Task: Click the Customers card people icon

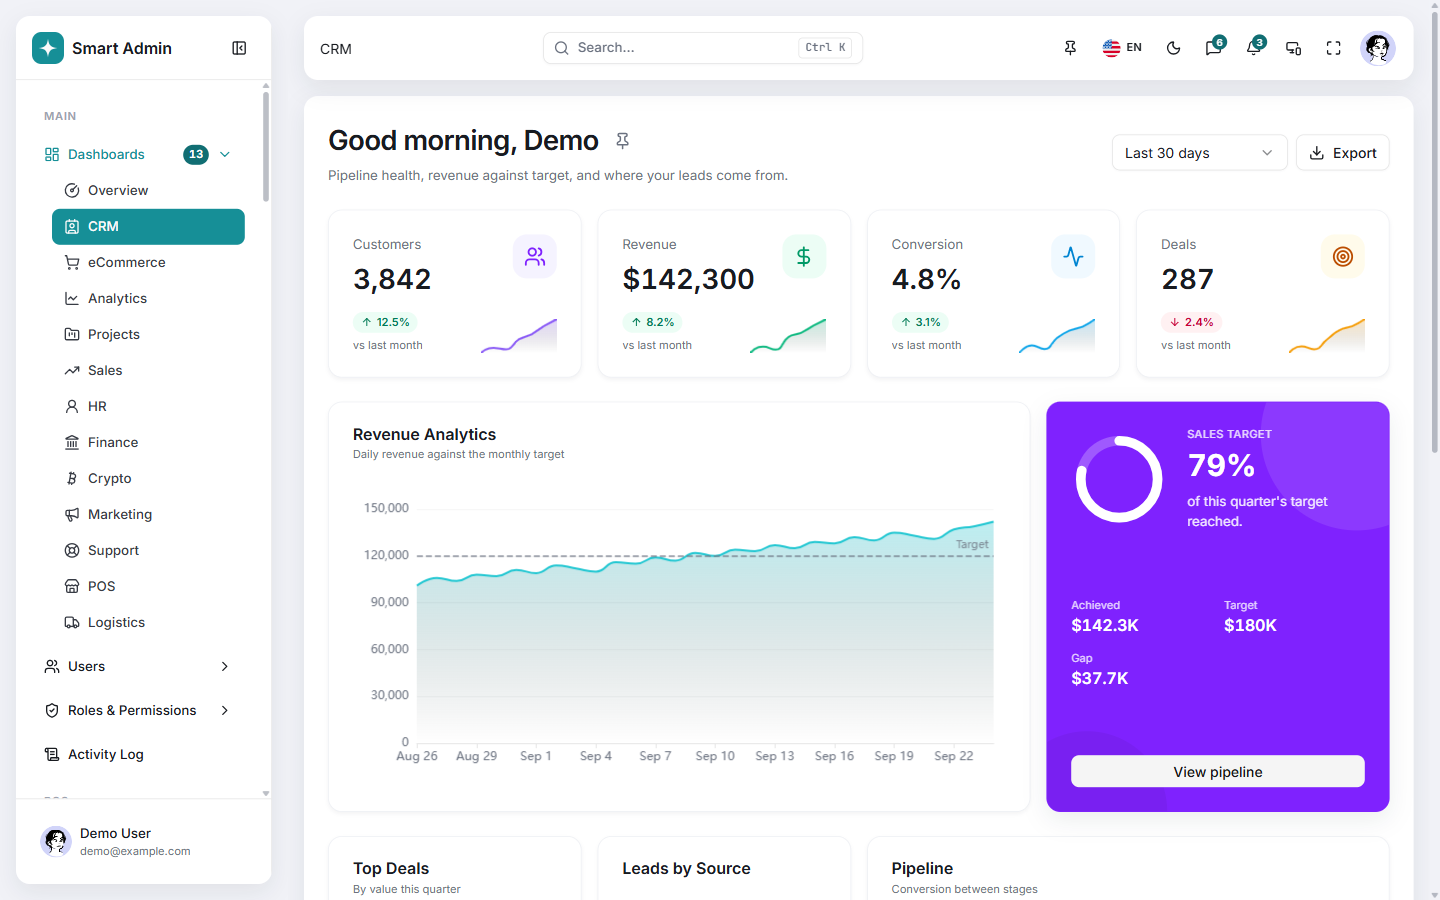Action: point(535,257)
